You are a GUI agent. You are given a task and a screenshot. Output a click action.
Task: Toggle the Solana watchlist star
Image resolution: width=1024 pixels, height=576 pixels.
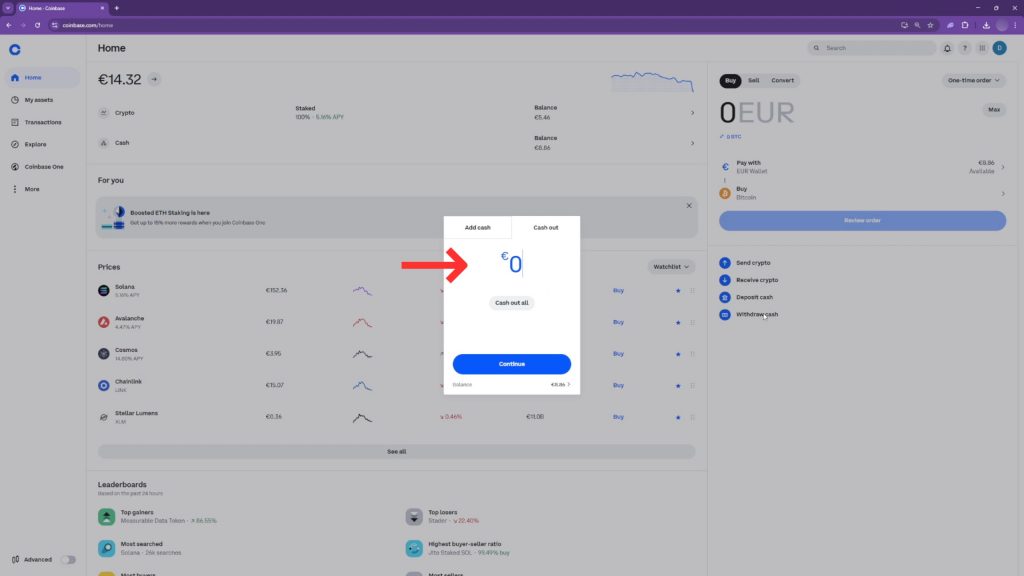point(678,291)
